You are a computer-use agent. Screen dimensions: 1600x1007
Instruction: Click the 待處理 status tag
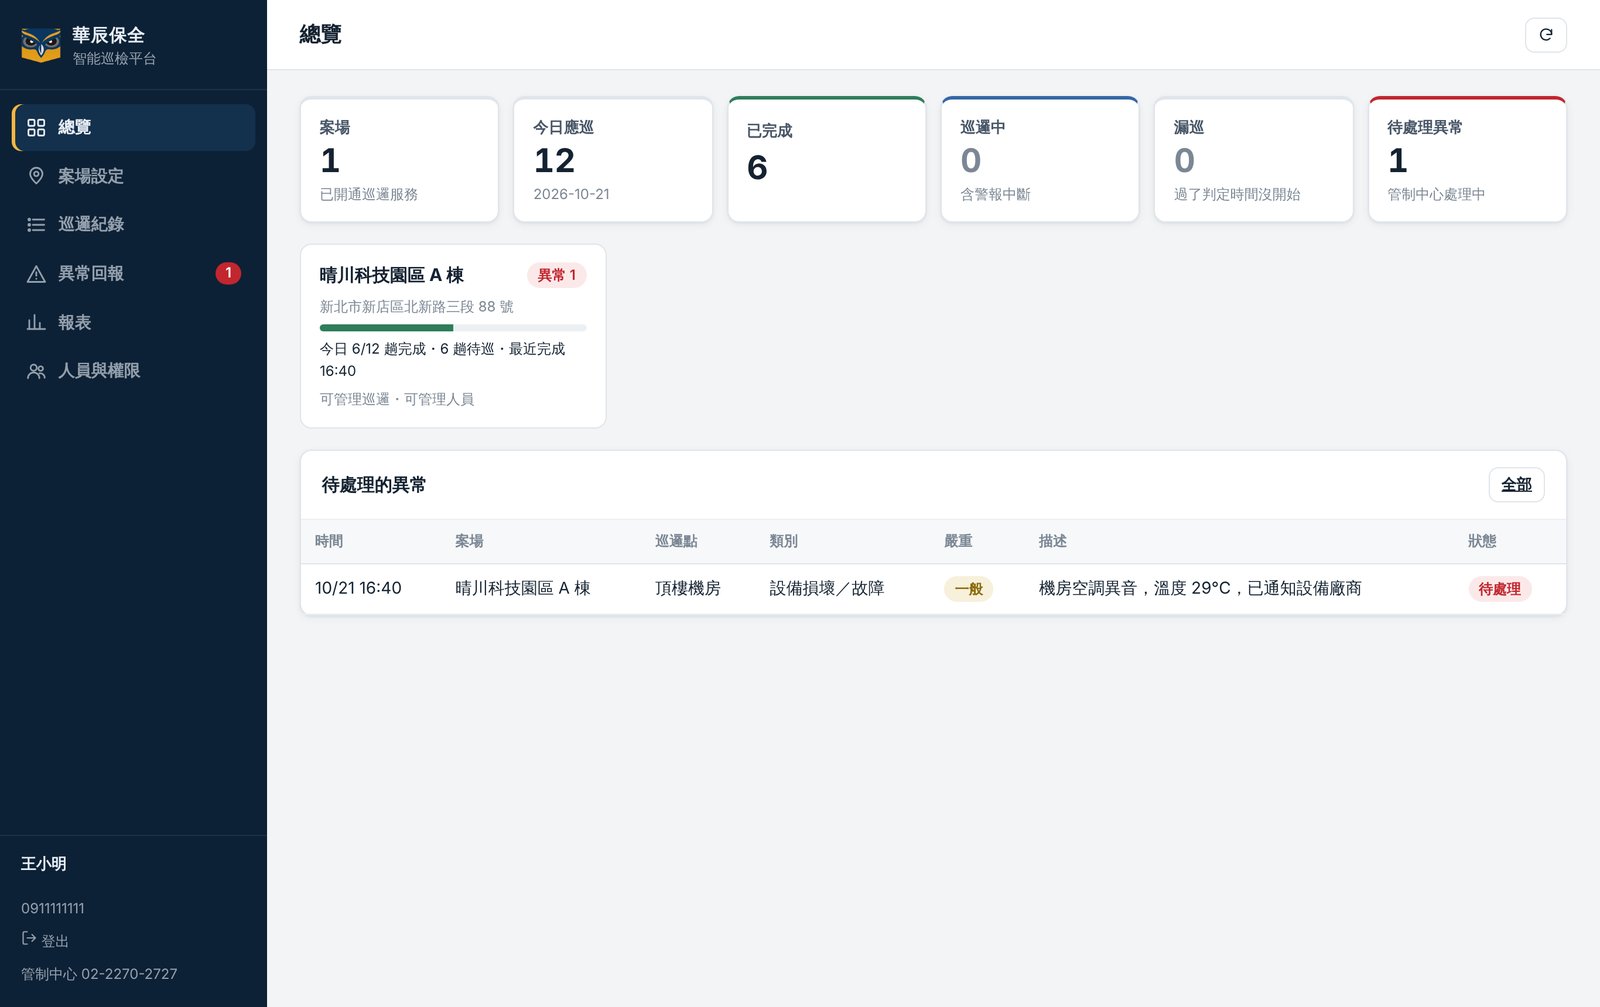1499,589
